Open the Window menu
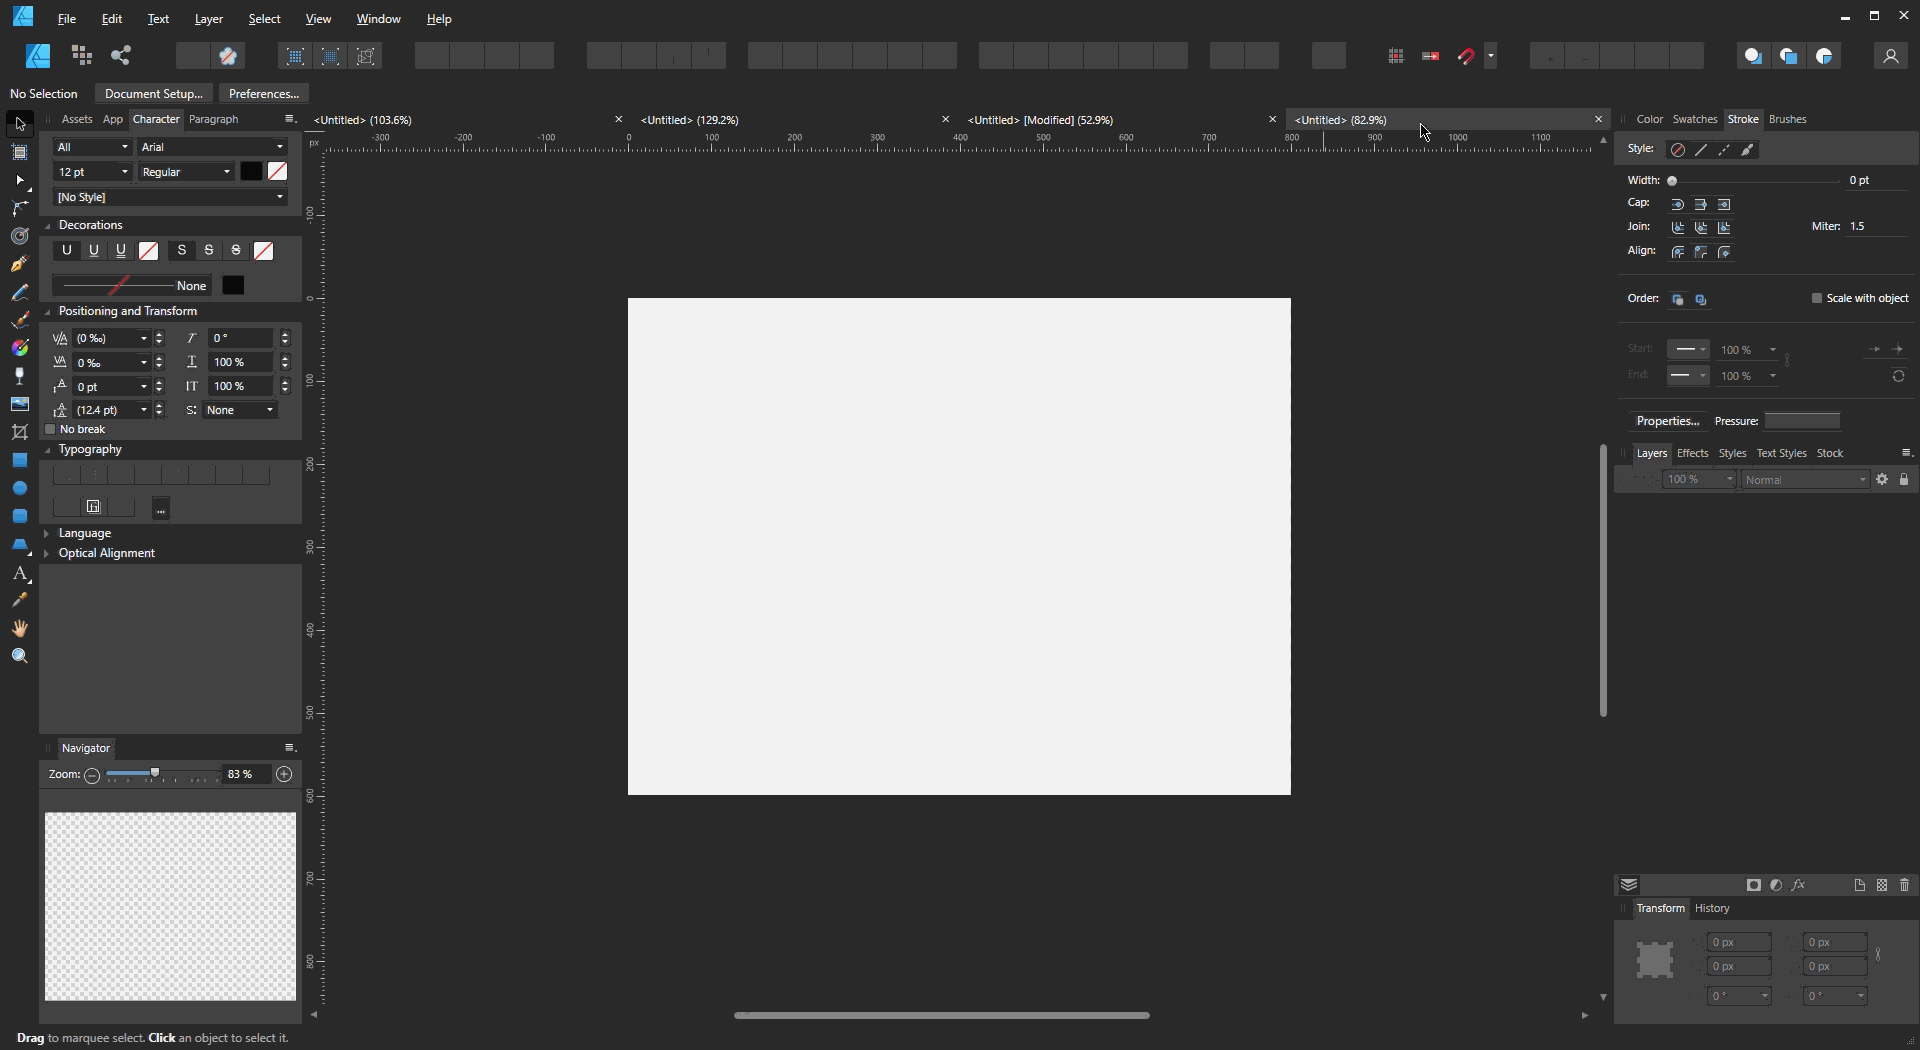Screen dimensions: 1920x1050 (x=378, y=19)
